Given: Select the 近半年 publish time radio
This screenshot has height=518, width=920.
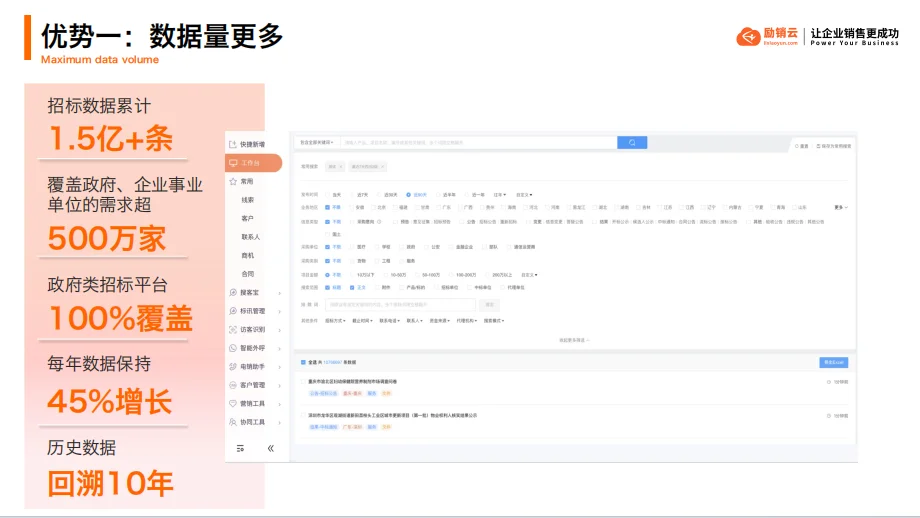Looking at the screenshot, I should [x=438, y=195].
